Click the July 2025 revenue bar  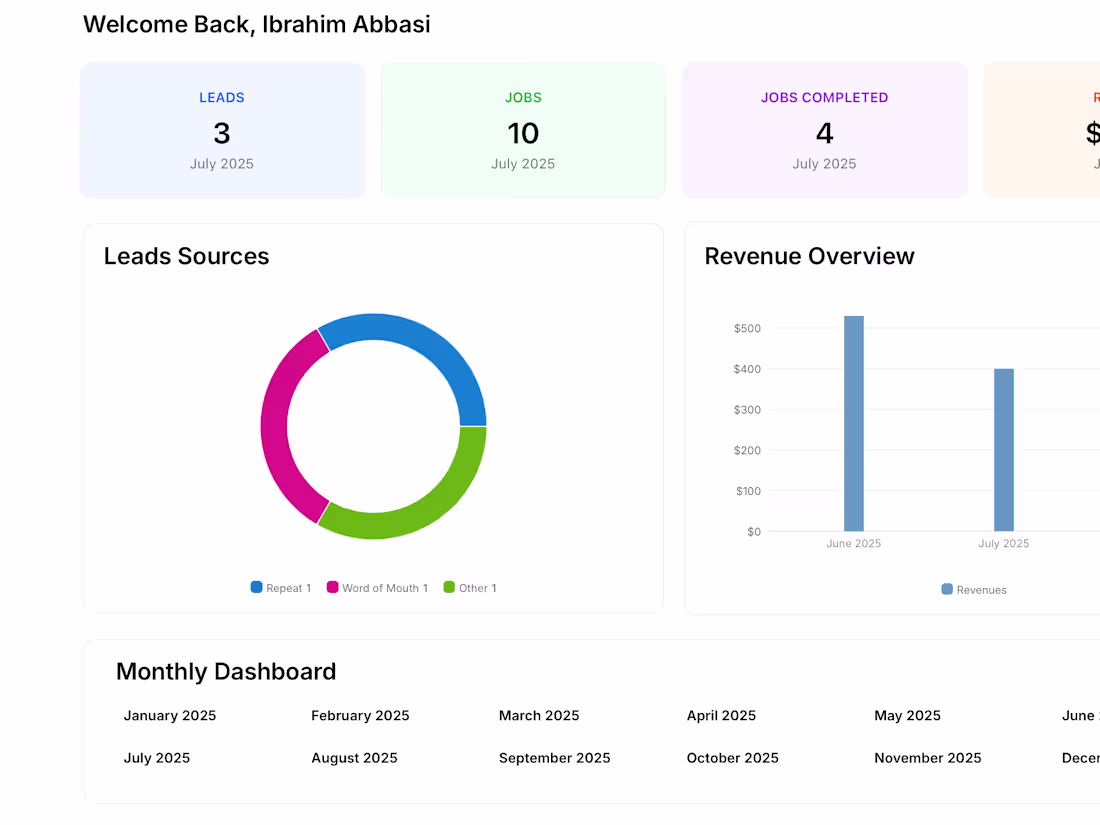(x=1005, y=450)
